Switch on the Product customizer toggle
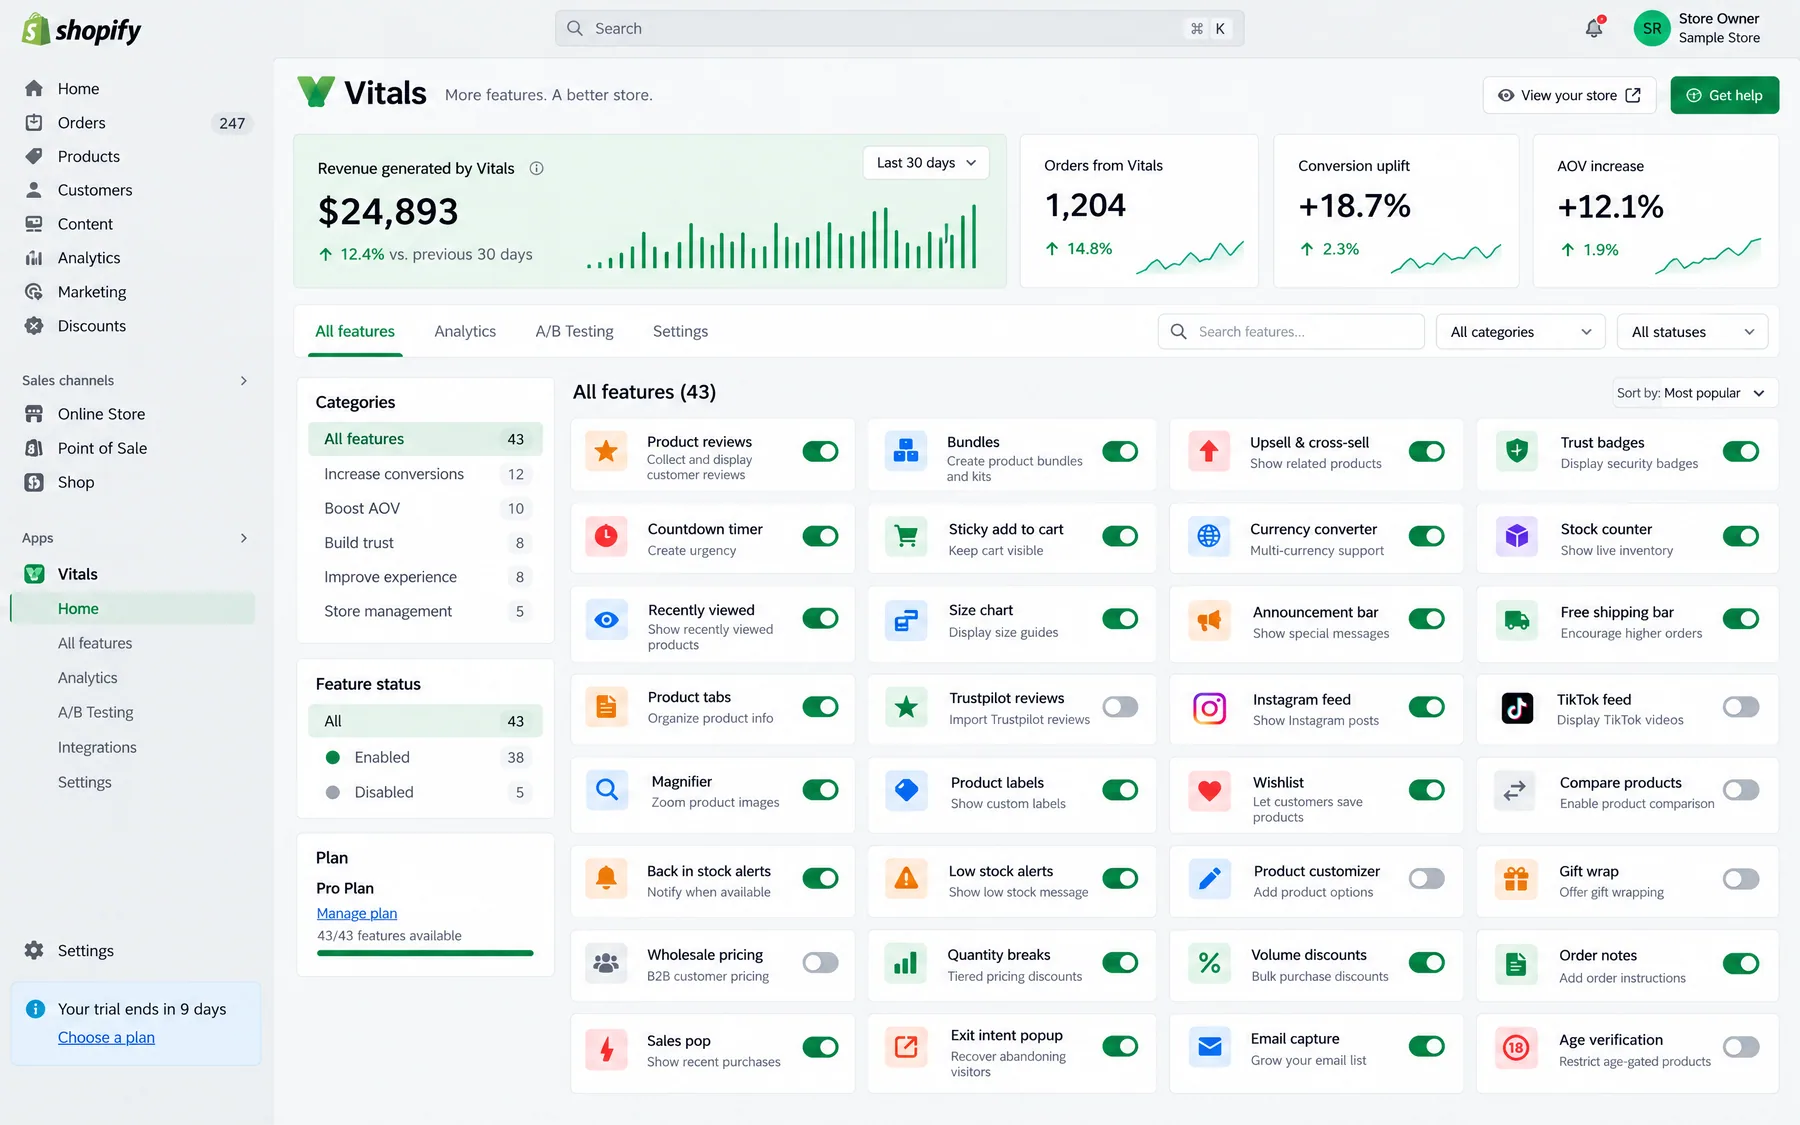The width and height of the screenshot is (1800, 1125). point(1427,879)
